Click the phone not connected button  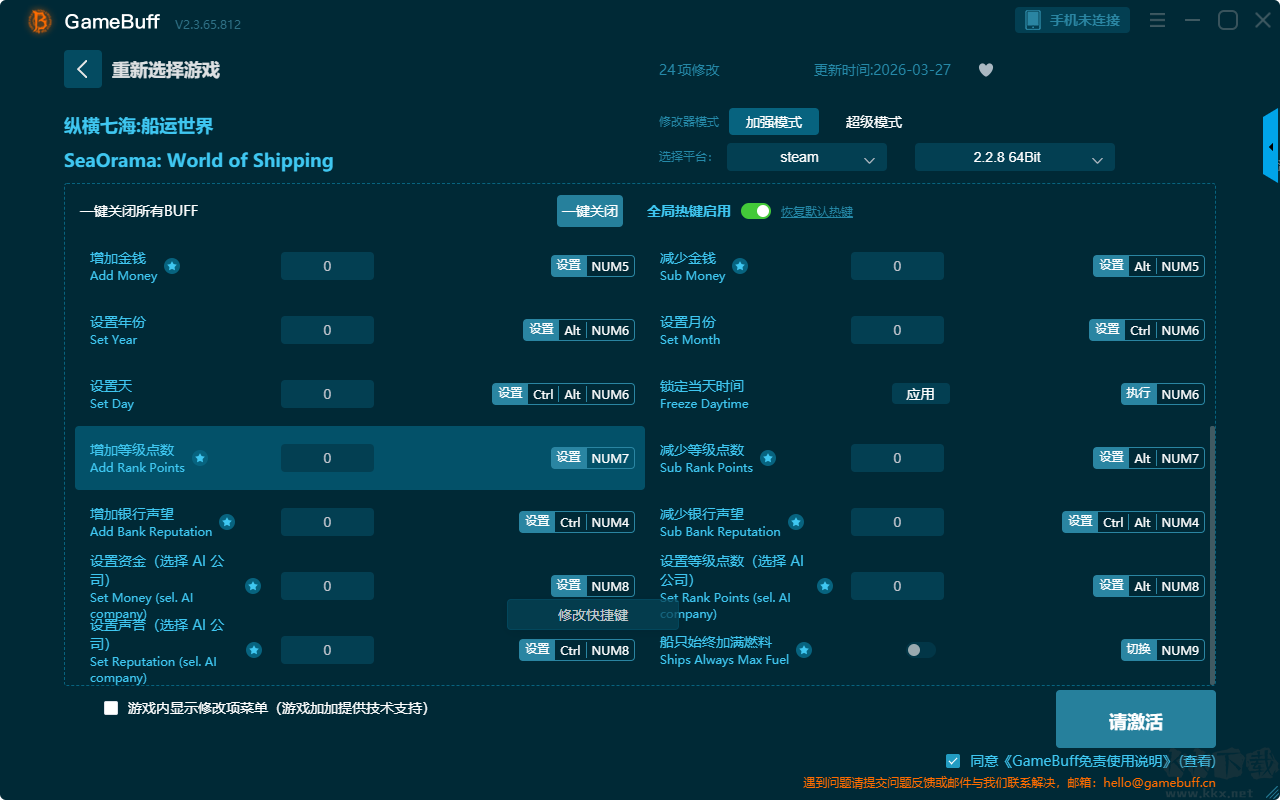point(1073,20)
